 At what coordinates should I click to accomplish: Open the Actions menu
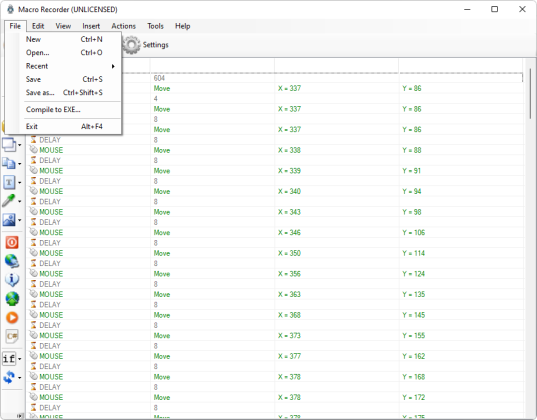124,26
